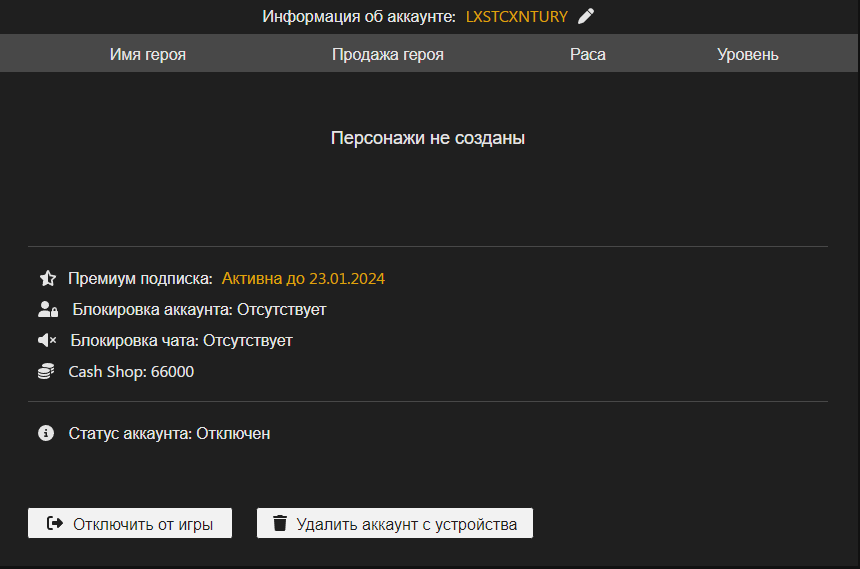860x569 pixels.
Task: Click the Удалить аккаунт с устройства button
Action: (395, 523)
